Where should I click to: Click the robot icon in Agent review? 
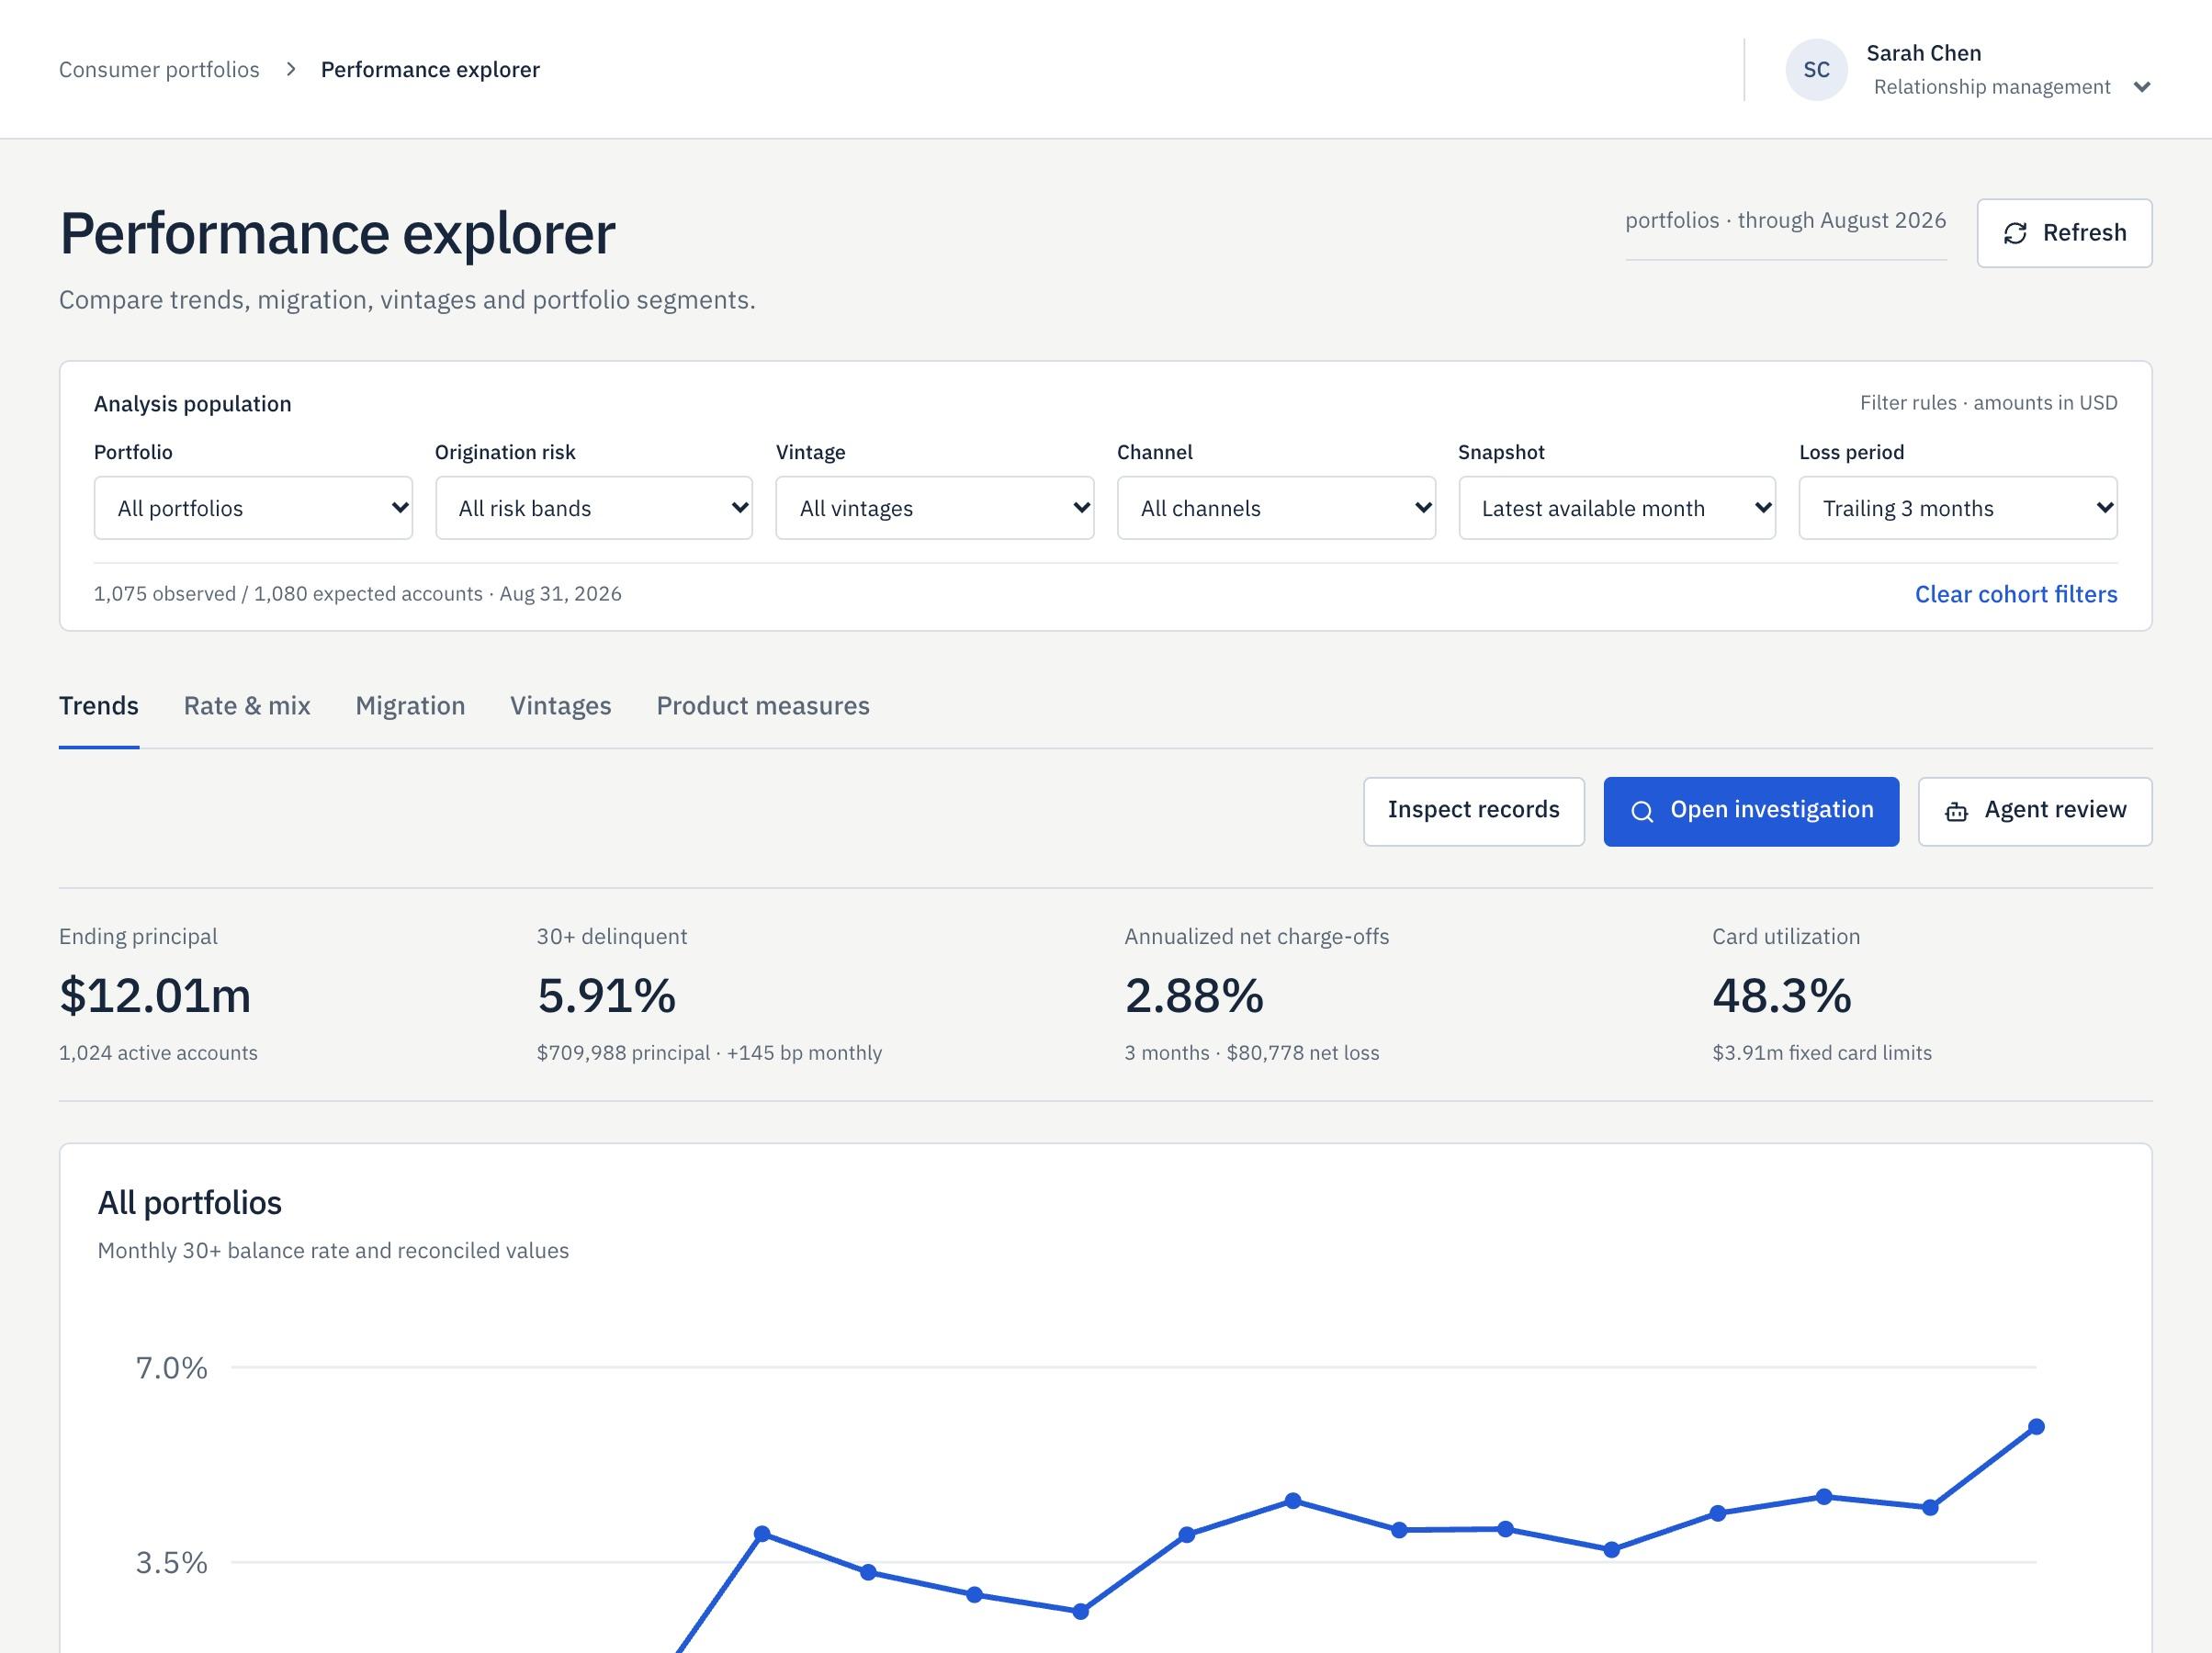(1956, 811)
